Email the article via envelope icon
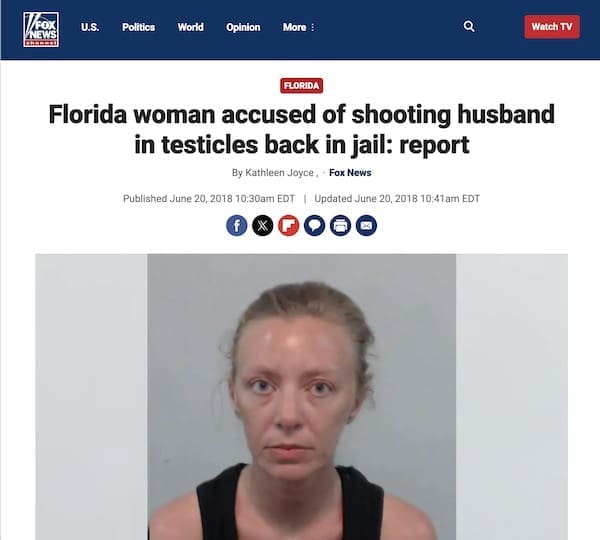The image size is (600, 540). (x=366, y=225)
